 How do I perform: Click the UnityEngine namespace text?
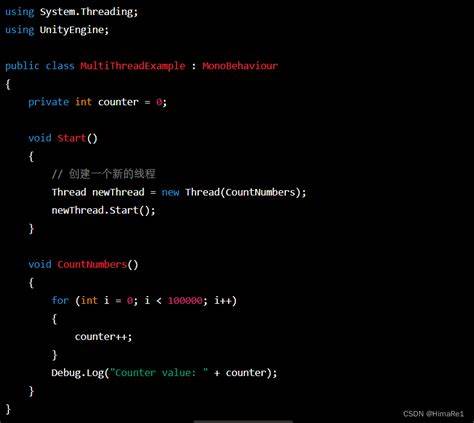[x=74, y=30]
